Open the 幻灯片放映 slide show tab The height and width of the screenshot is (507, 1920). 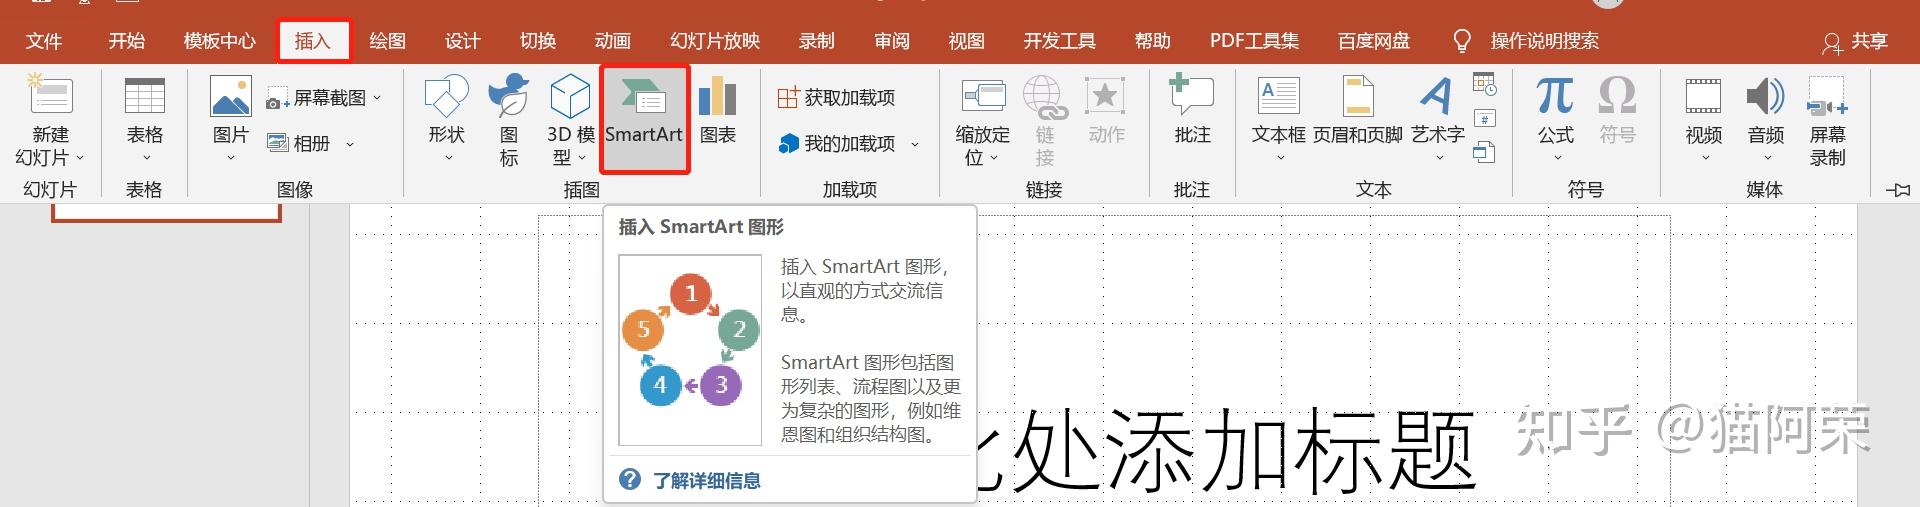[x=715, y=41]
